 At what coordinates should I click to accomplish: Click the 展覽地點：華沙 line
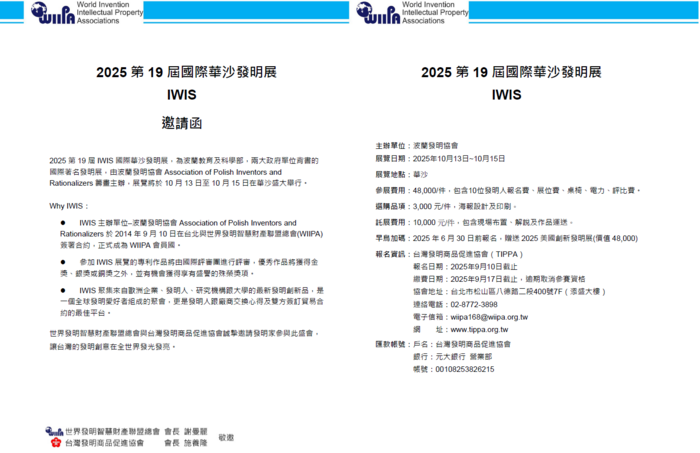click(401, 174)
